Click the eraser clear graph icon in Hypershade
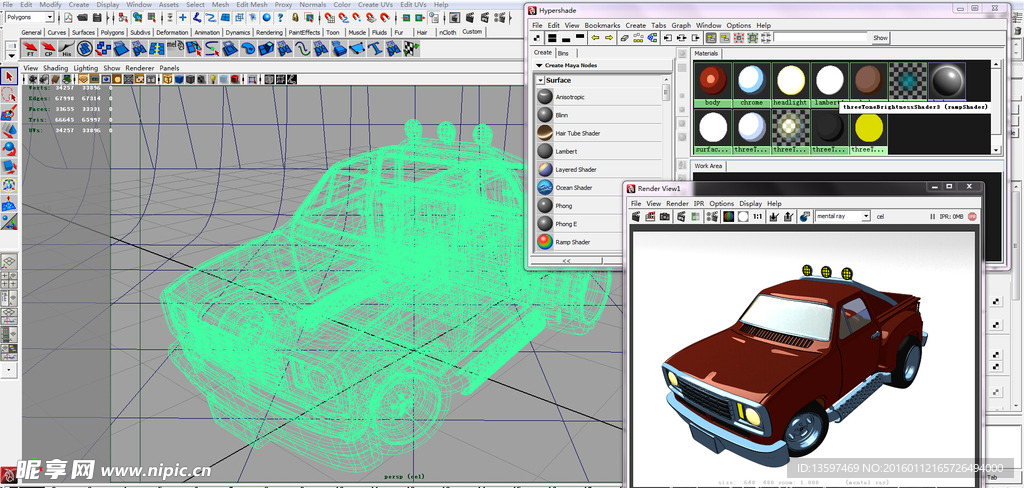The image size is (1024, 488). [x=624, y=38]
